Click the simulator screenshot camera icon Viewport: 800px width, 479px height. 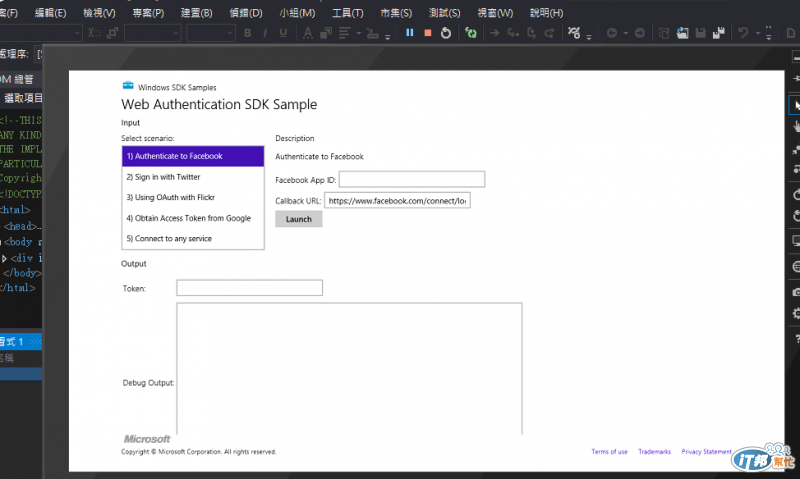796,292
